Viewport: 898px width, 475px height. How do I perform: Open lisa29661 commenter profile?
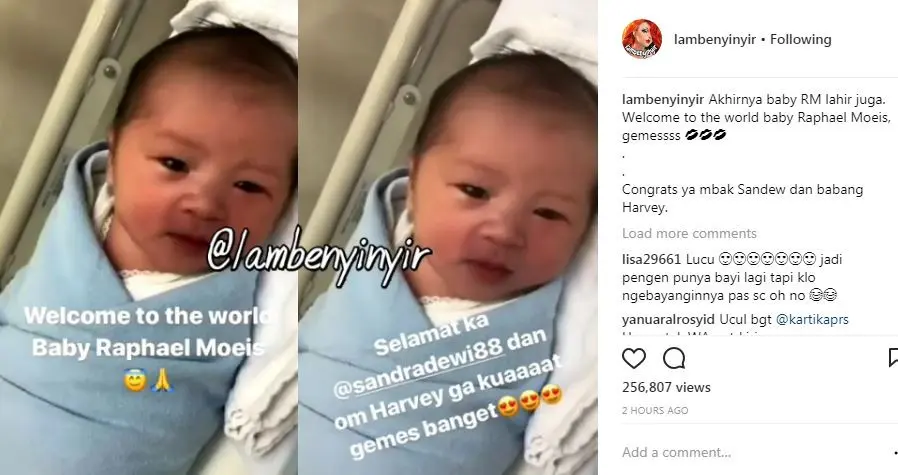[651, 259]
